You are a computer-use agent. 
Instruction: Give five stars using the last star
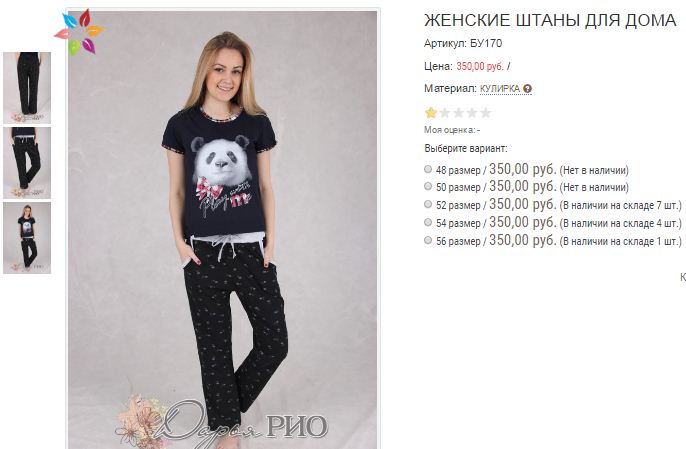485,113
